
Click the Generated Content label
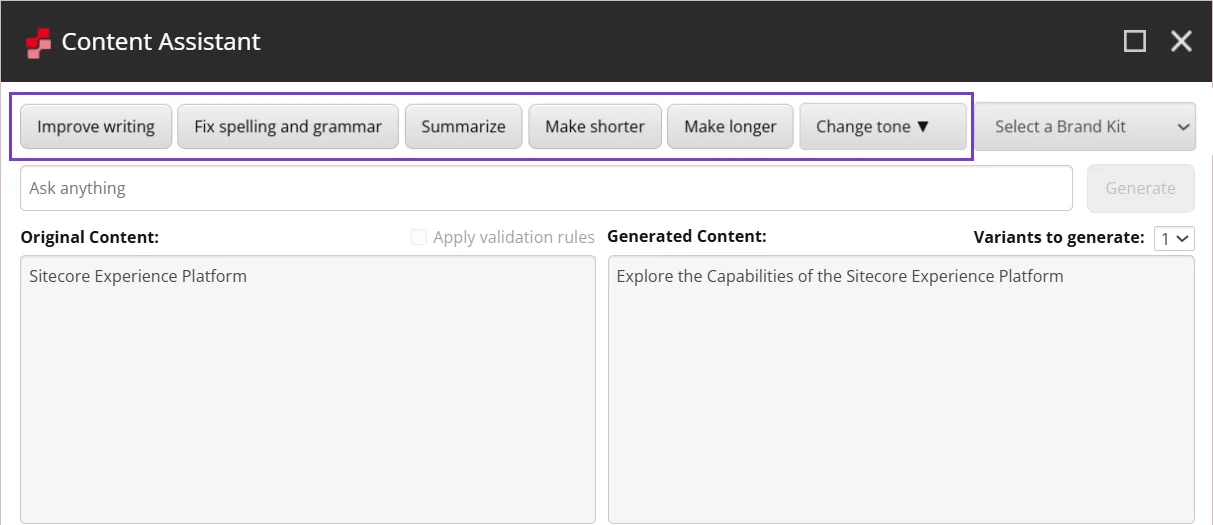tap(687, 236)
